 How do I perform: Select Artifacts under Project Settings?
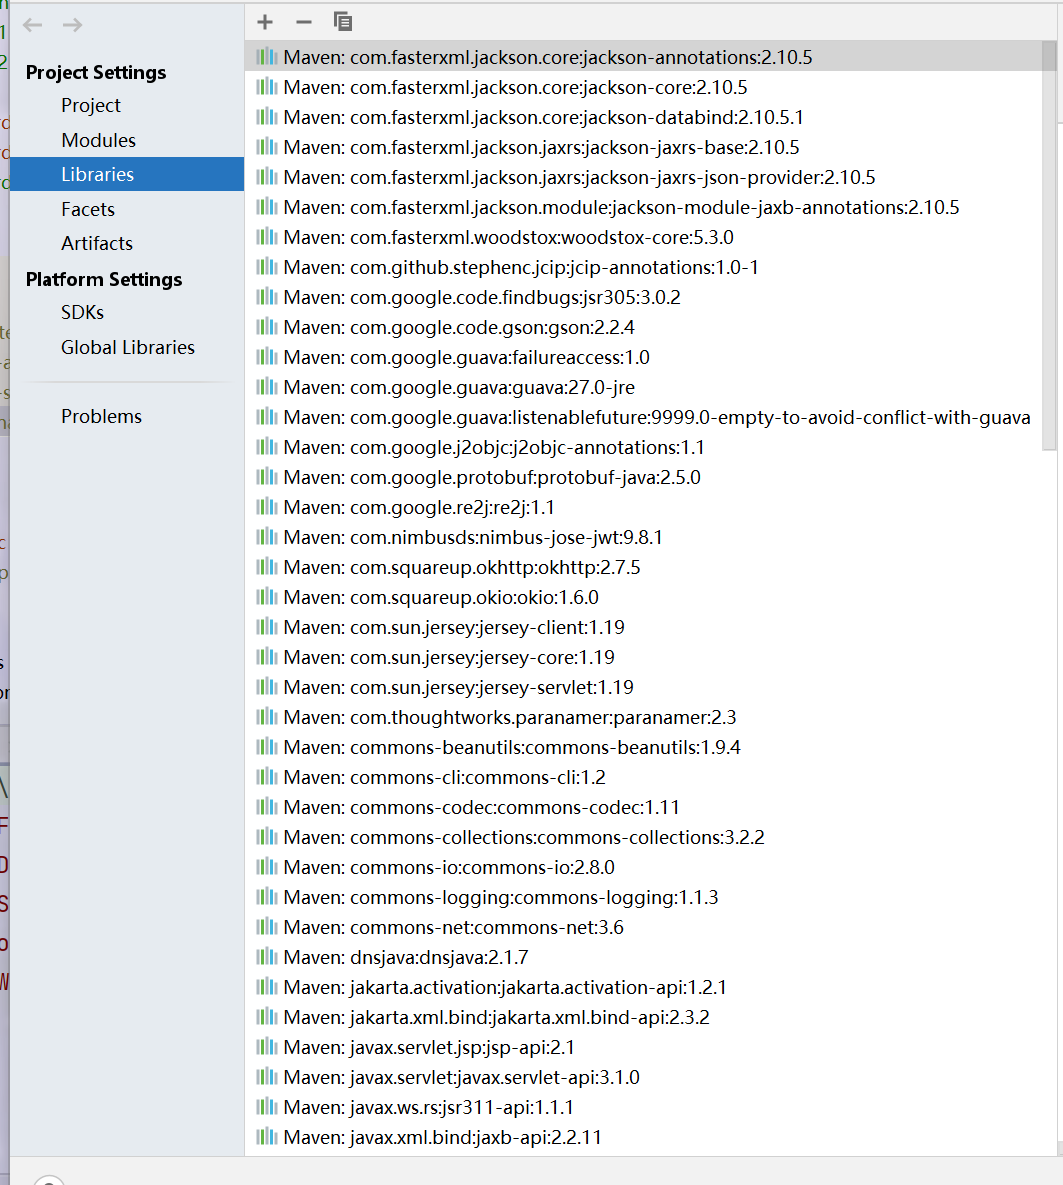coord(96,243)
